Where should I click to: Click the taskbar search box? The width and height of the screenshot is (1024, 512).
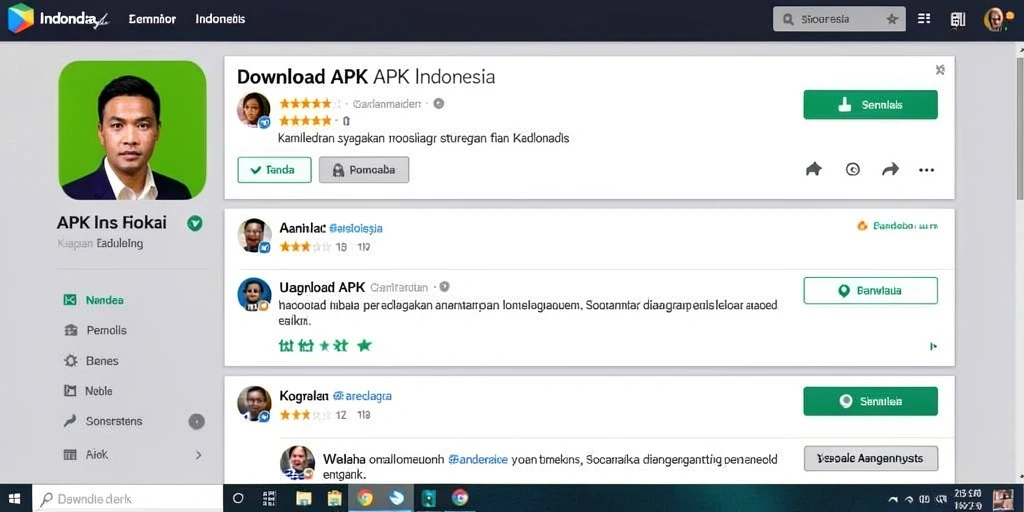(127, 499)
